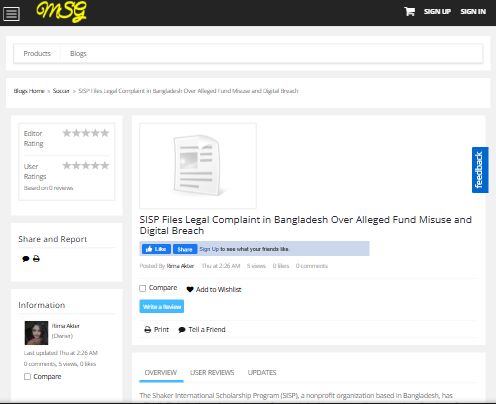Click the '0 comments' text in post meta
The width and height of the screenshot is (496, 404).
(312, 266)
